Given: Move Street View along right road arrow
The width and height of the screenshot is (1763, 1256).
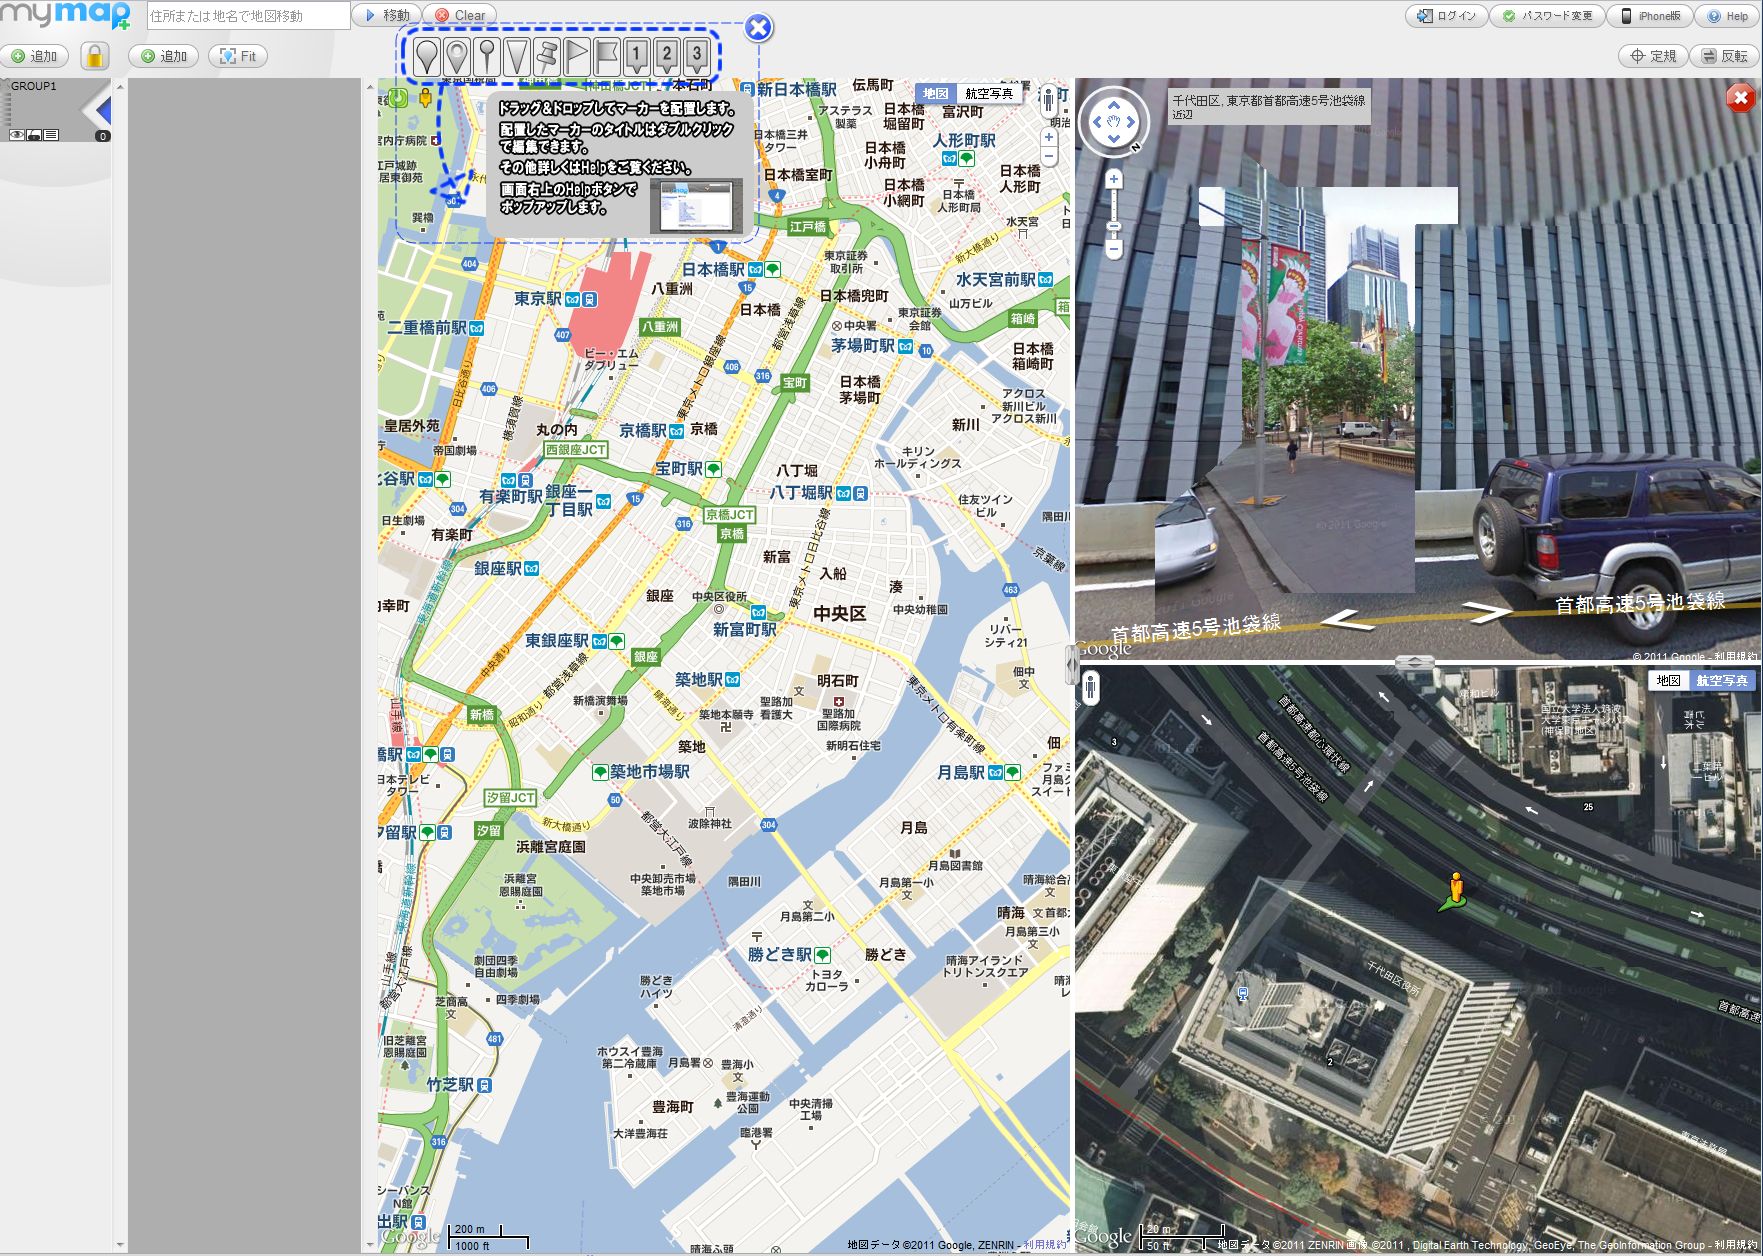Looking at the screenshot, I should coord(1489,611).
